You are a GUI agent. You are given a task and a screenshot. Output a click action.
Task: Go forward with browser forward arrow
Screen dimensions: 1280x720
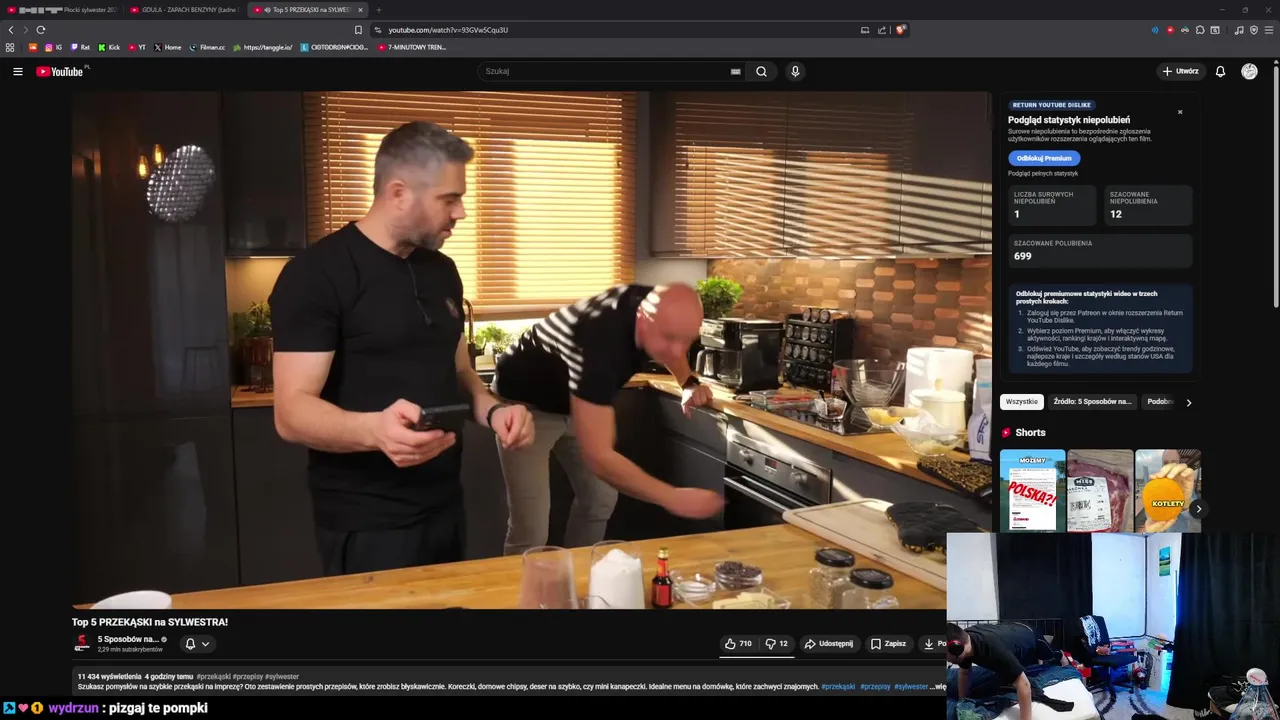pos(26,30)
